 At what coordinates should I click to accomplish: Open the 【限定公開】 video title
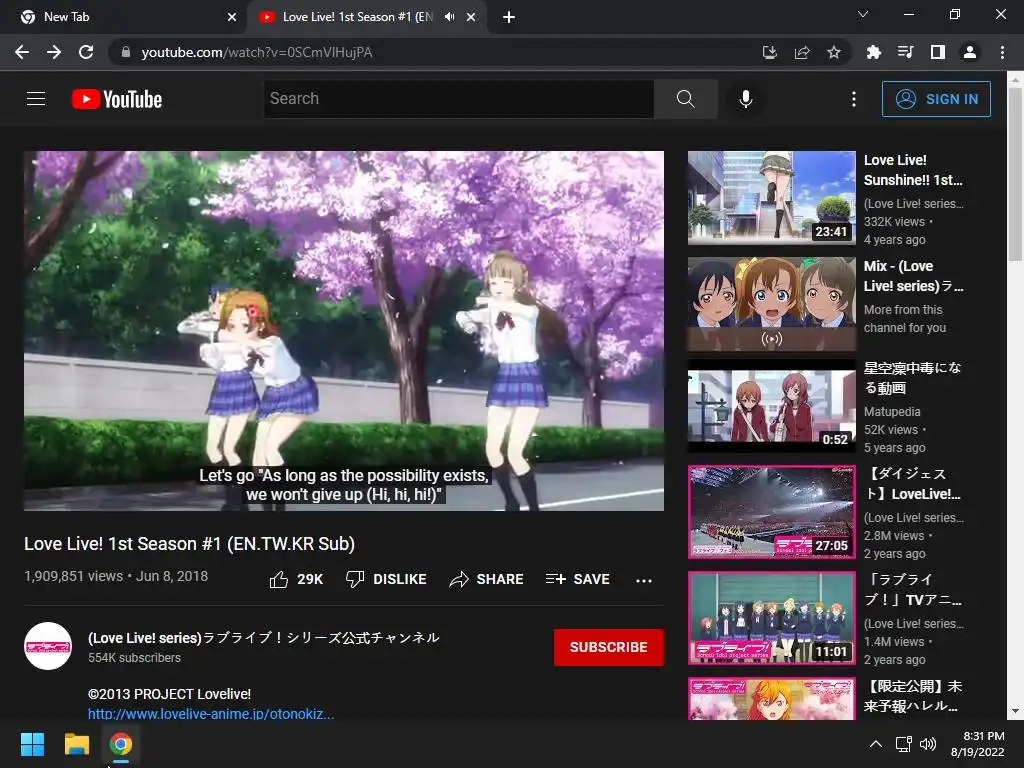pyautogui.click(x=914, y=696)
